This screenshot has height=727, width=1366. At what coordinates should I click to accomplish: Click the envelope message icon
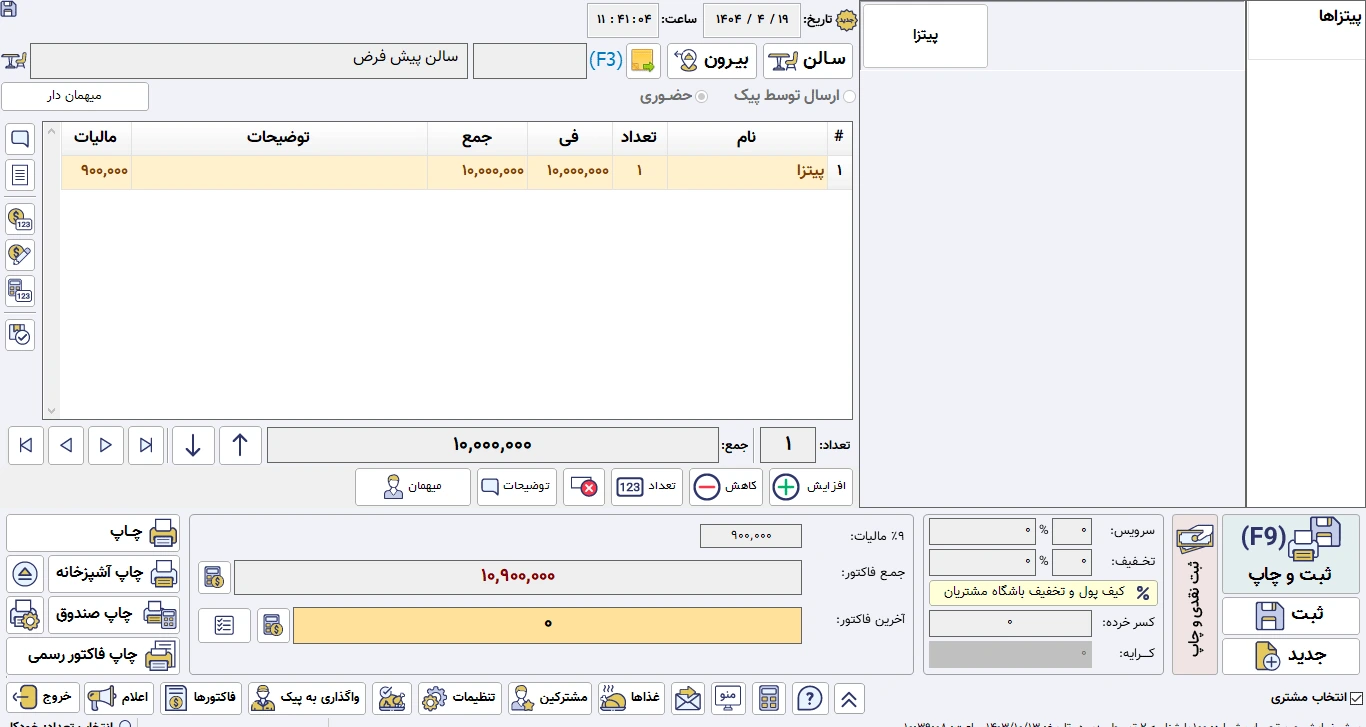(x=688, y=698)
